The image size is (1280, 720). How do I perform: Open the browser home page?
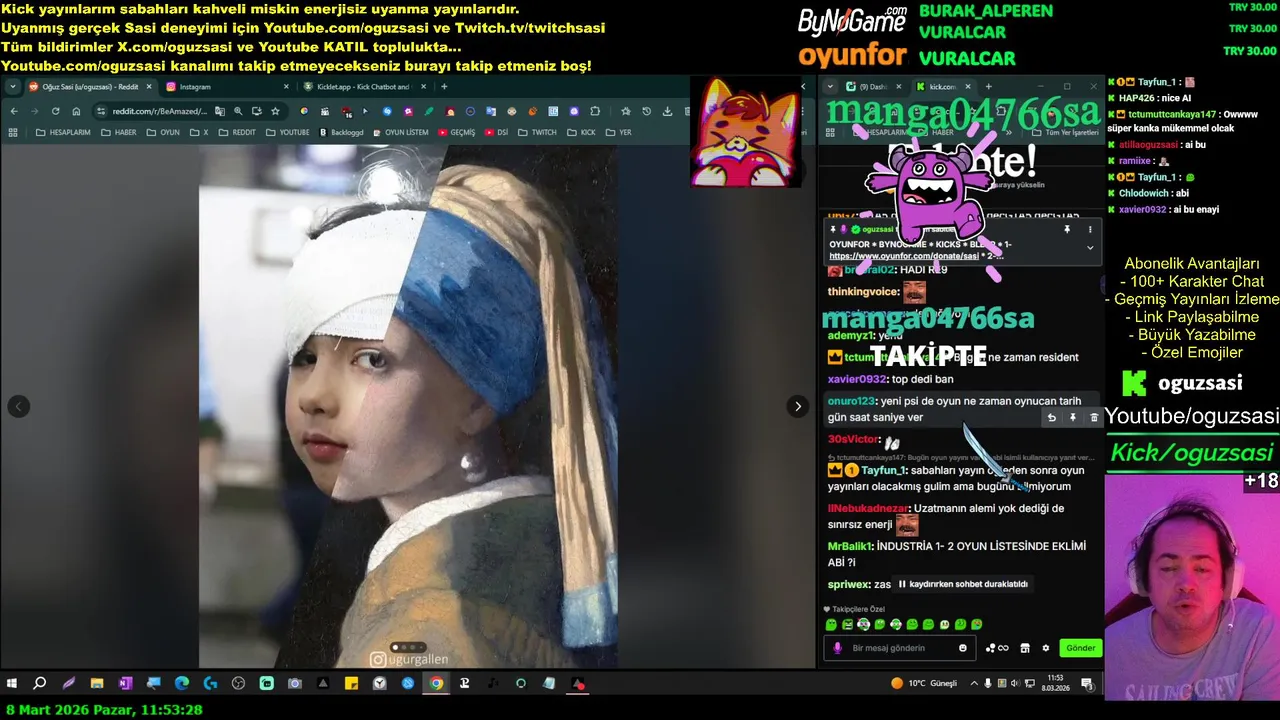coord(76,111)
